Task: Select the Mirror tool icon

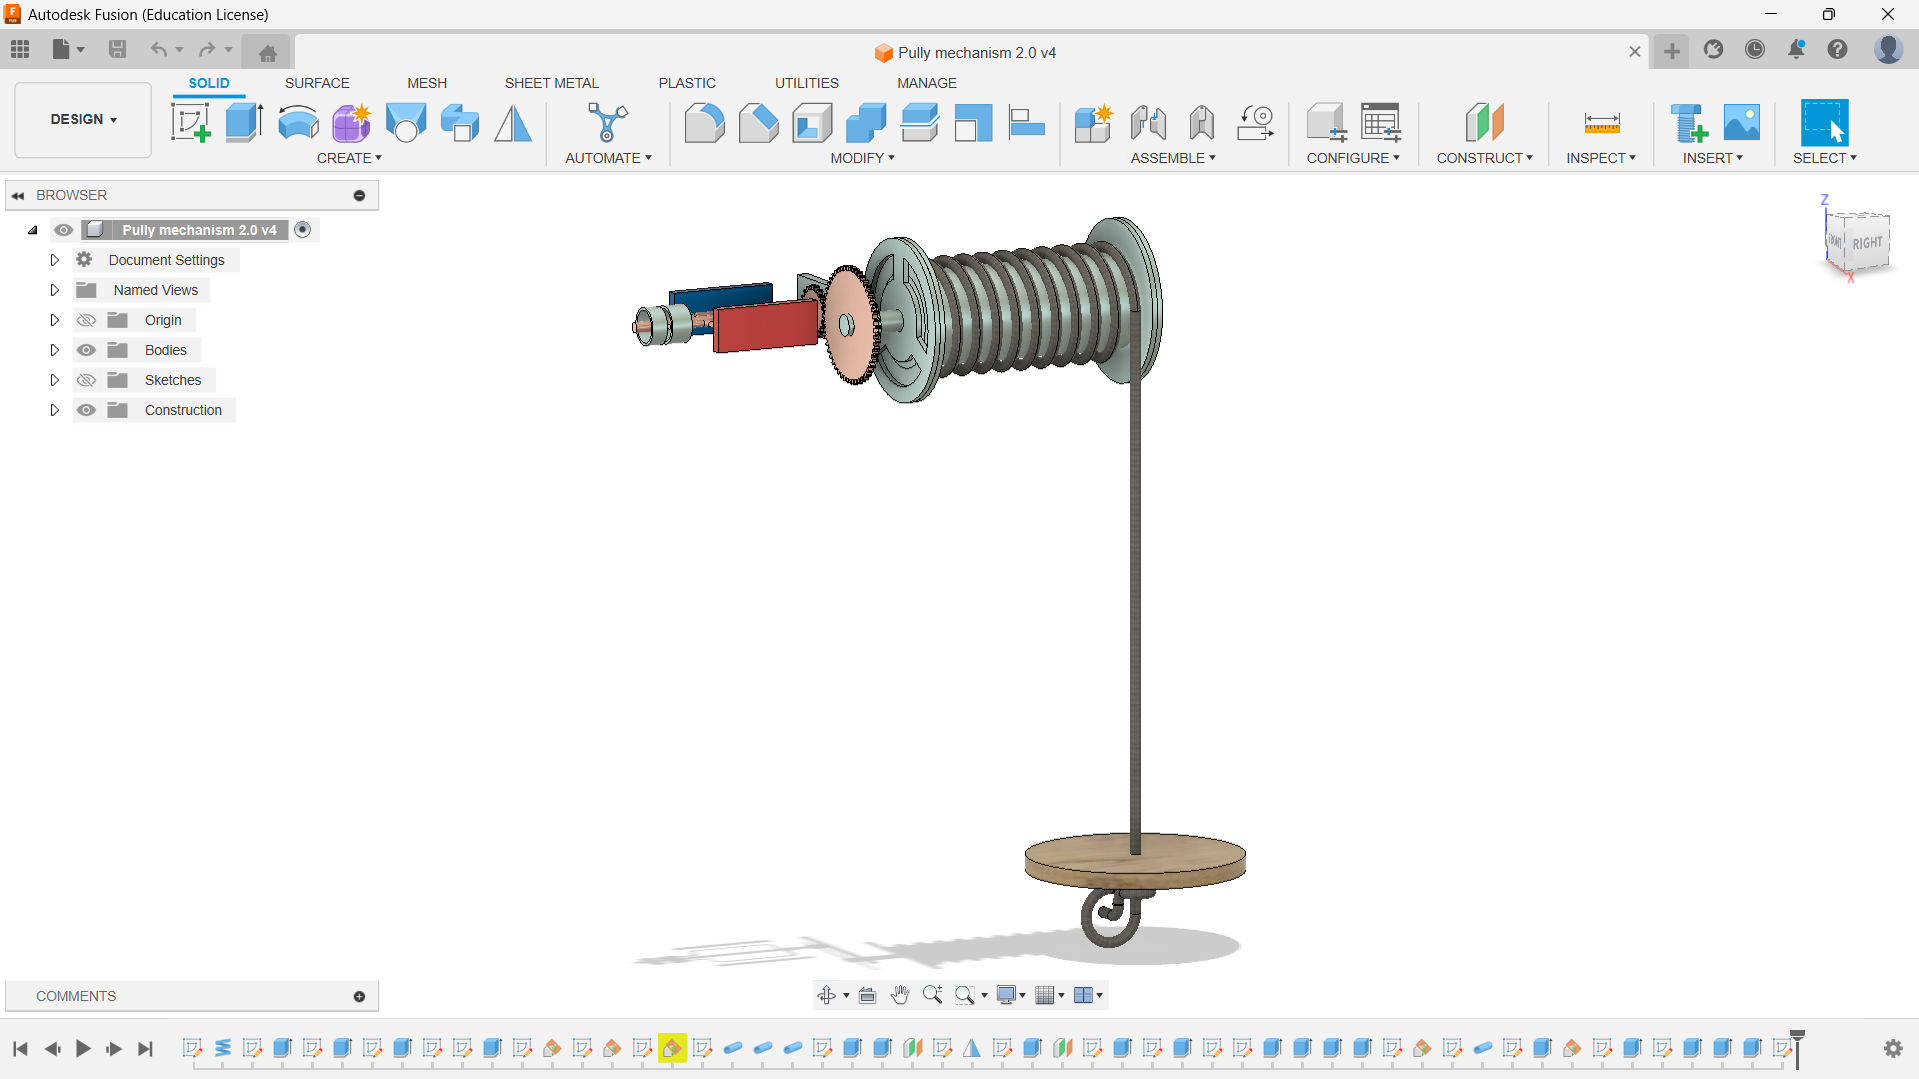Action: click(513, 123)
